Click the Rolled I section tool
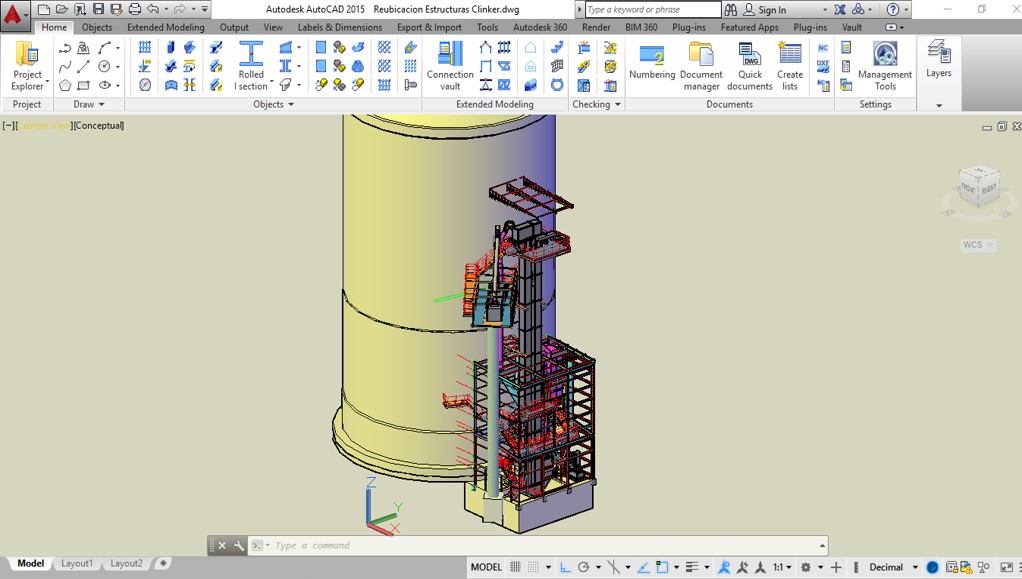1022x579 pixels. [x=251, y=66]
